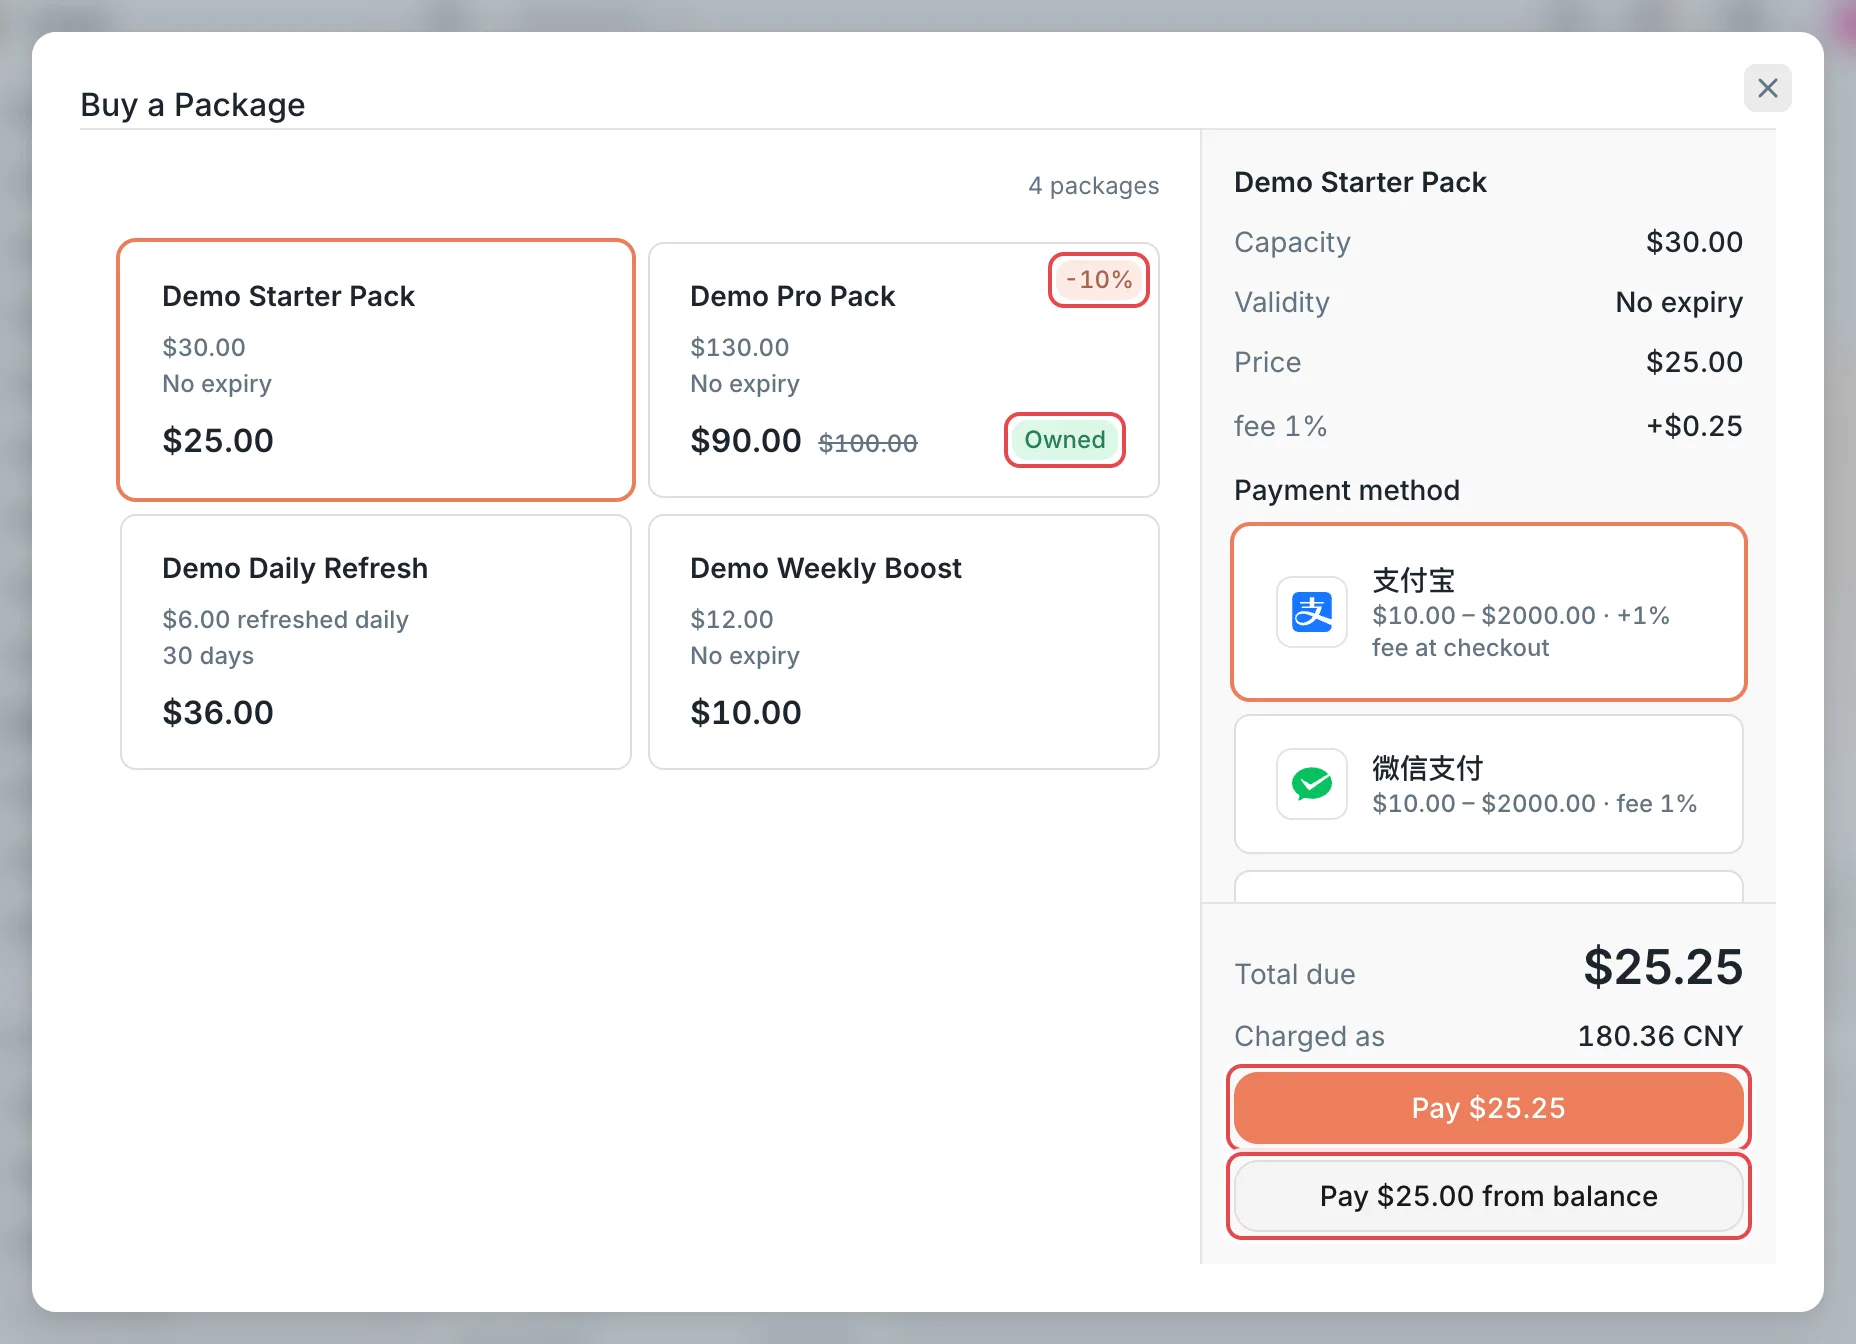Click the $90.00 Pro Pack price
Image resolution: width=1856 pixels, height=1344 pixels.
(x=746, y=440)
